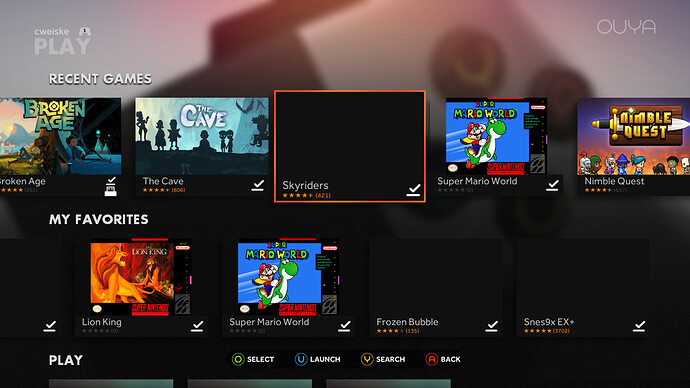The height and width of the screenshot is (388, 690).
Task: Open the Nimble Quest game tile
Action: click(x=634, y=146)
